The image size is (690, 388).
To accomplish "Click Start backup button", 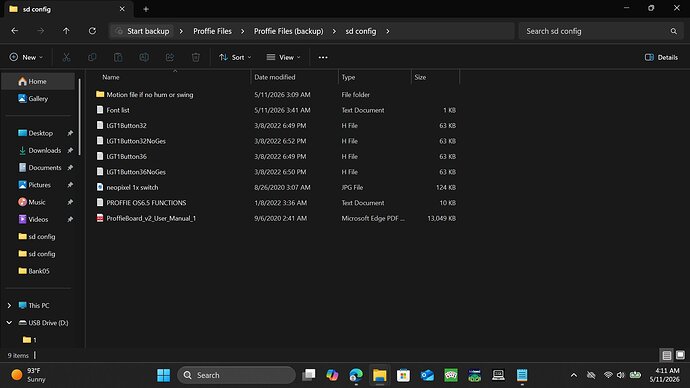I will pos(143,31).
